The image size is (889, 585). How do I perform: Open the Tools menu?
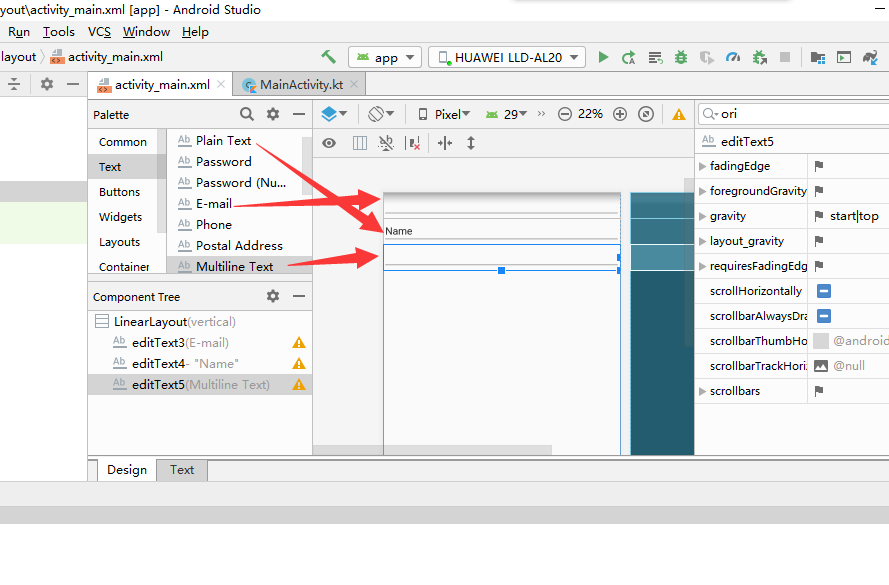pyautogui.click(x=58, y=31)
